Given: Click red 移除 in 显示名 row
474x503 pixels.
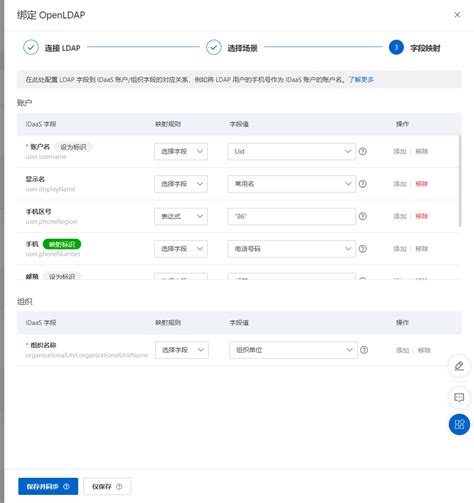Looking at the screenshot, I should (x=421, y=184).
